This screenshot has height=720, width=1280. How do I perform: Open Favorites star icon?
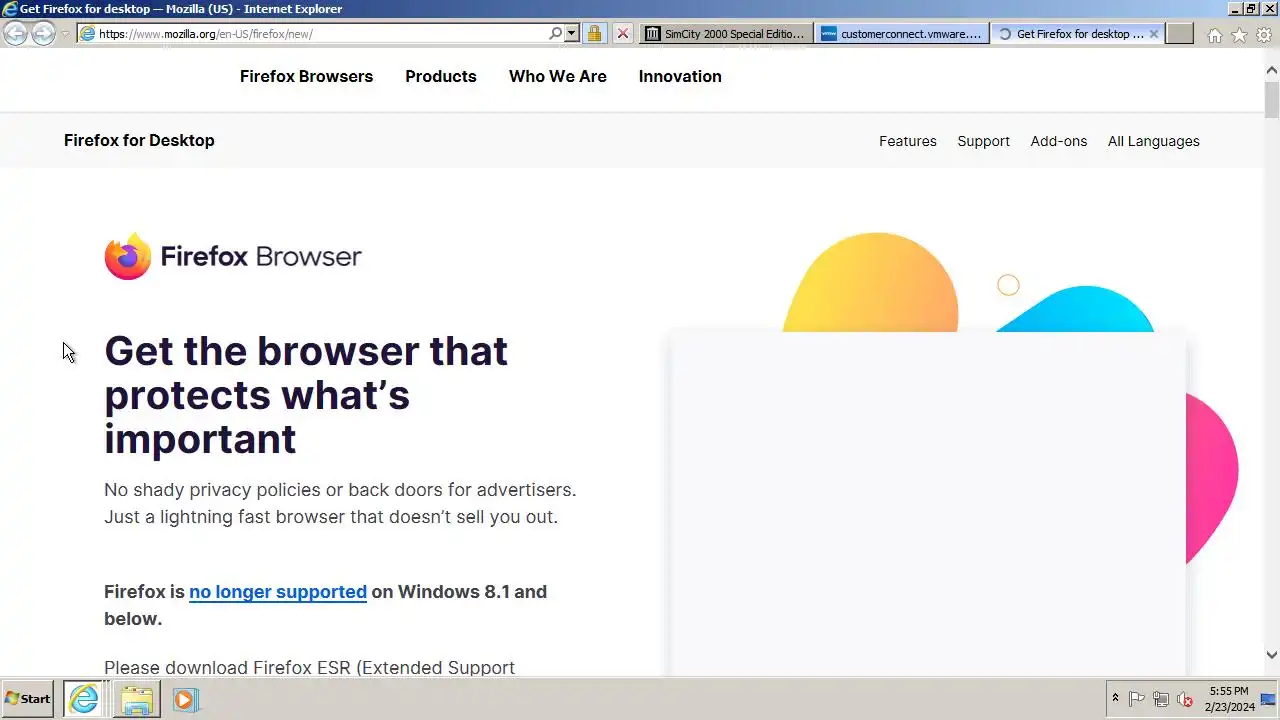click(x=1239, y=35)
